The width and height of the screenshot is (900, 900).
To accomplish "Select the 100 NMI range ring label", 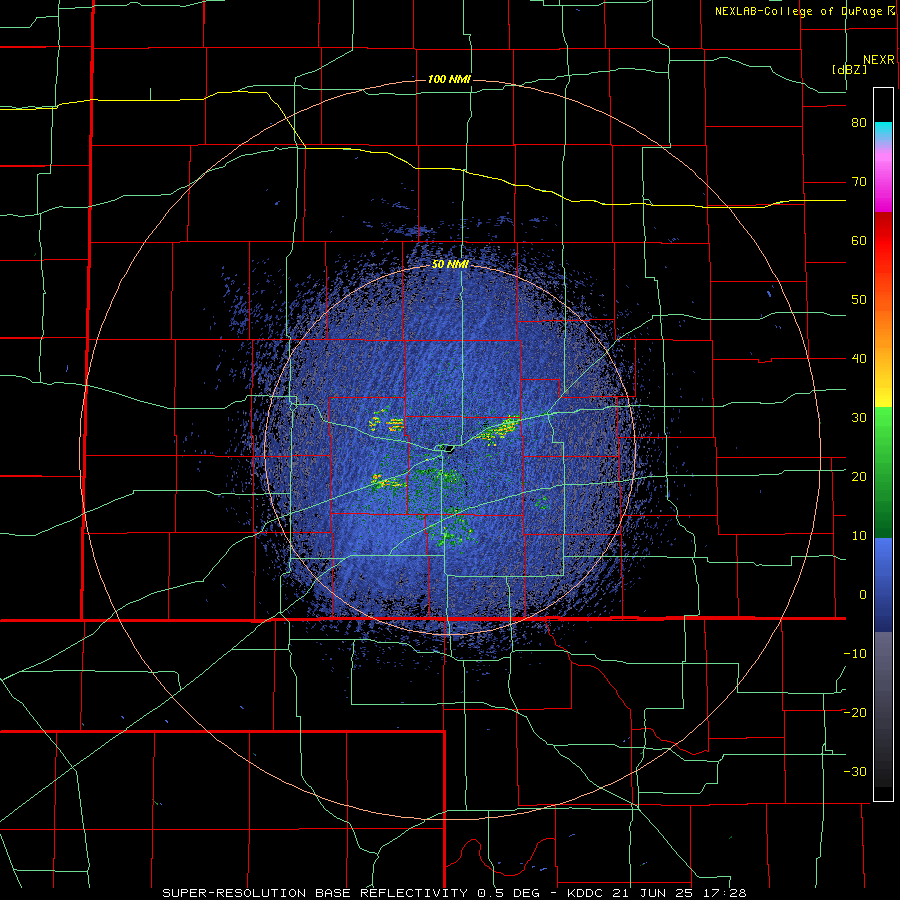I will [x=449, y=79].
